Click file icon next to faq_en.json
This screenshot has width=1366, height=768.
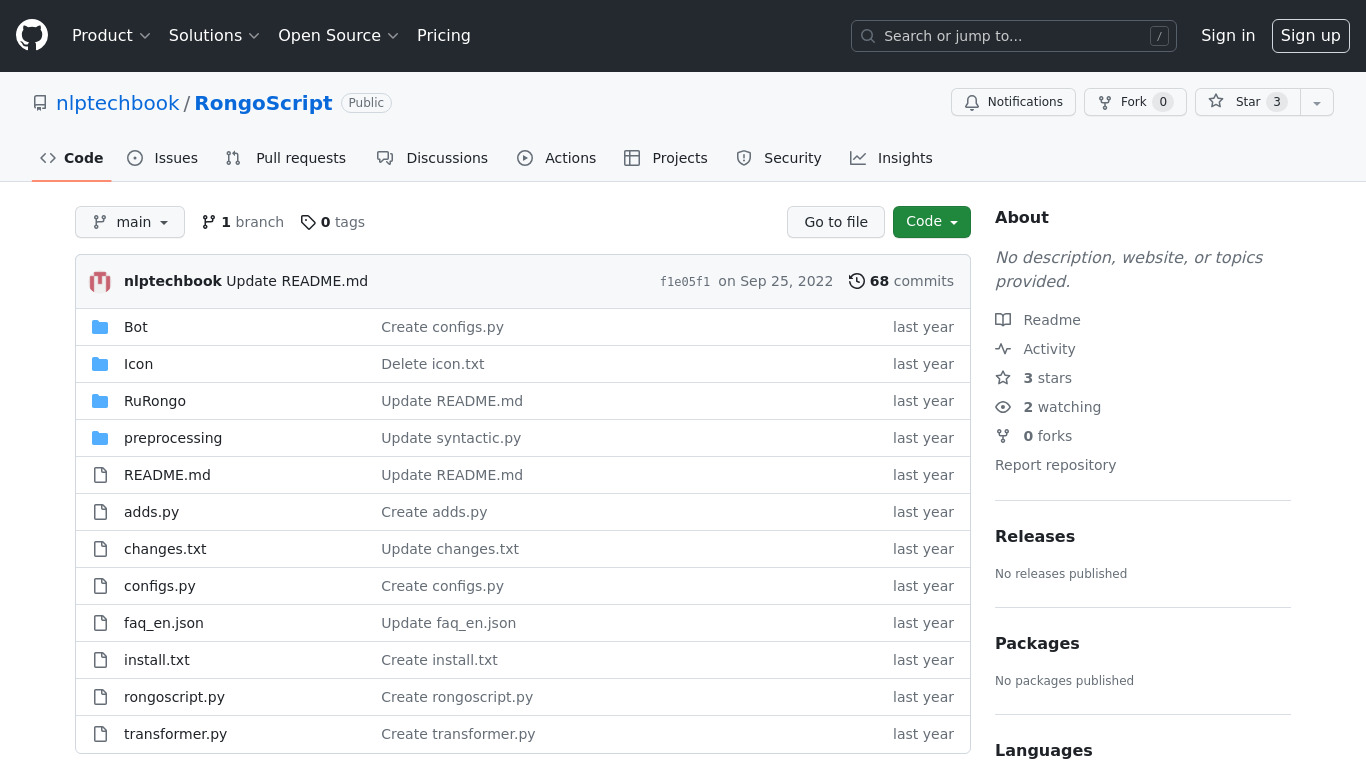pyautogui.click(x=100, y=623)
